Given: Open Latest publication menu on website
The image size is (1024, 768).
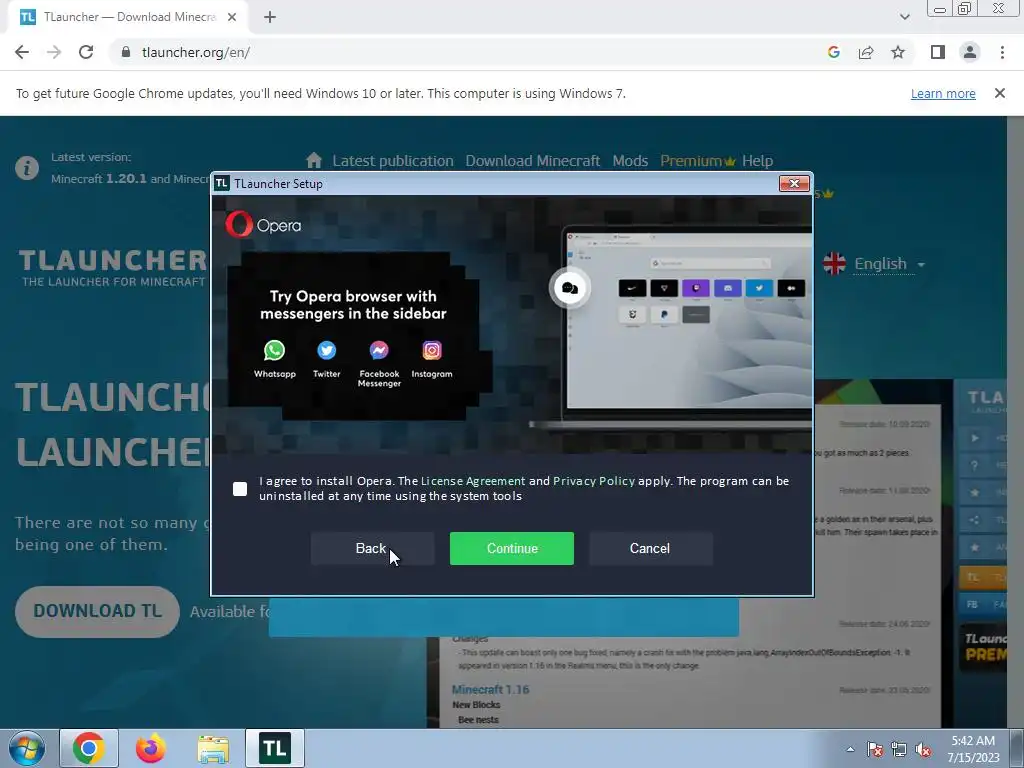Looking at the screenshot, I should [392, 161].
